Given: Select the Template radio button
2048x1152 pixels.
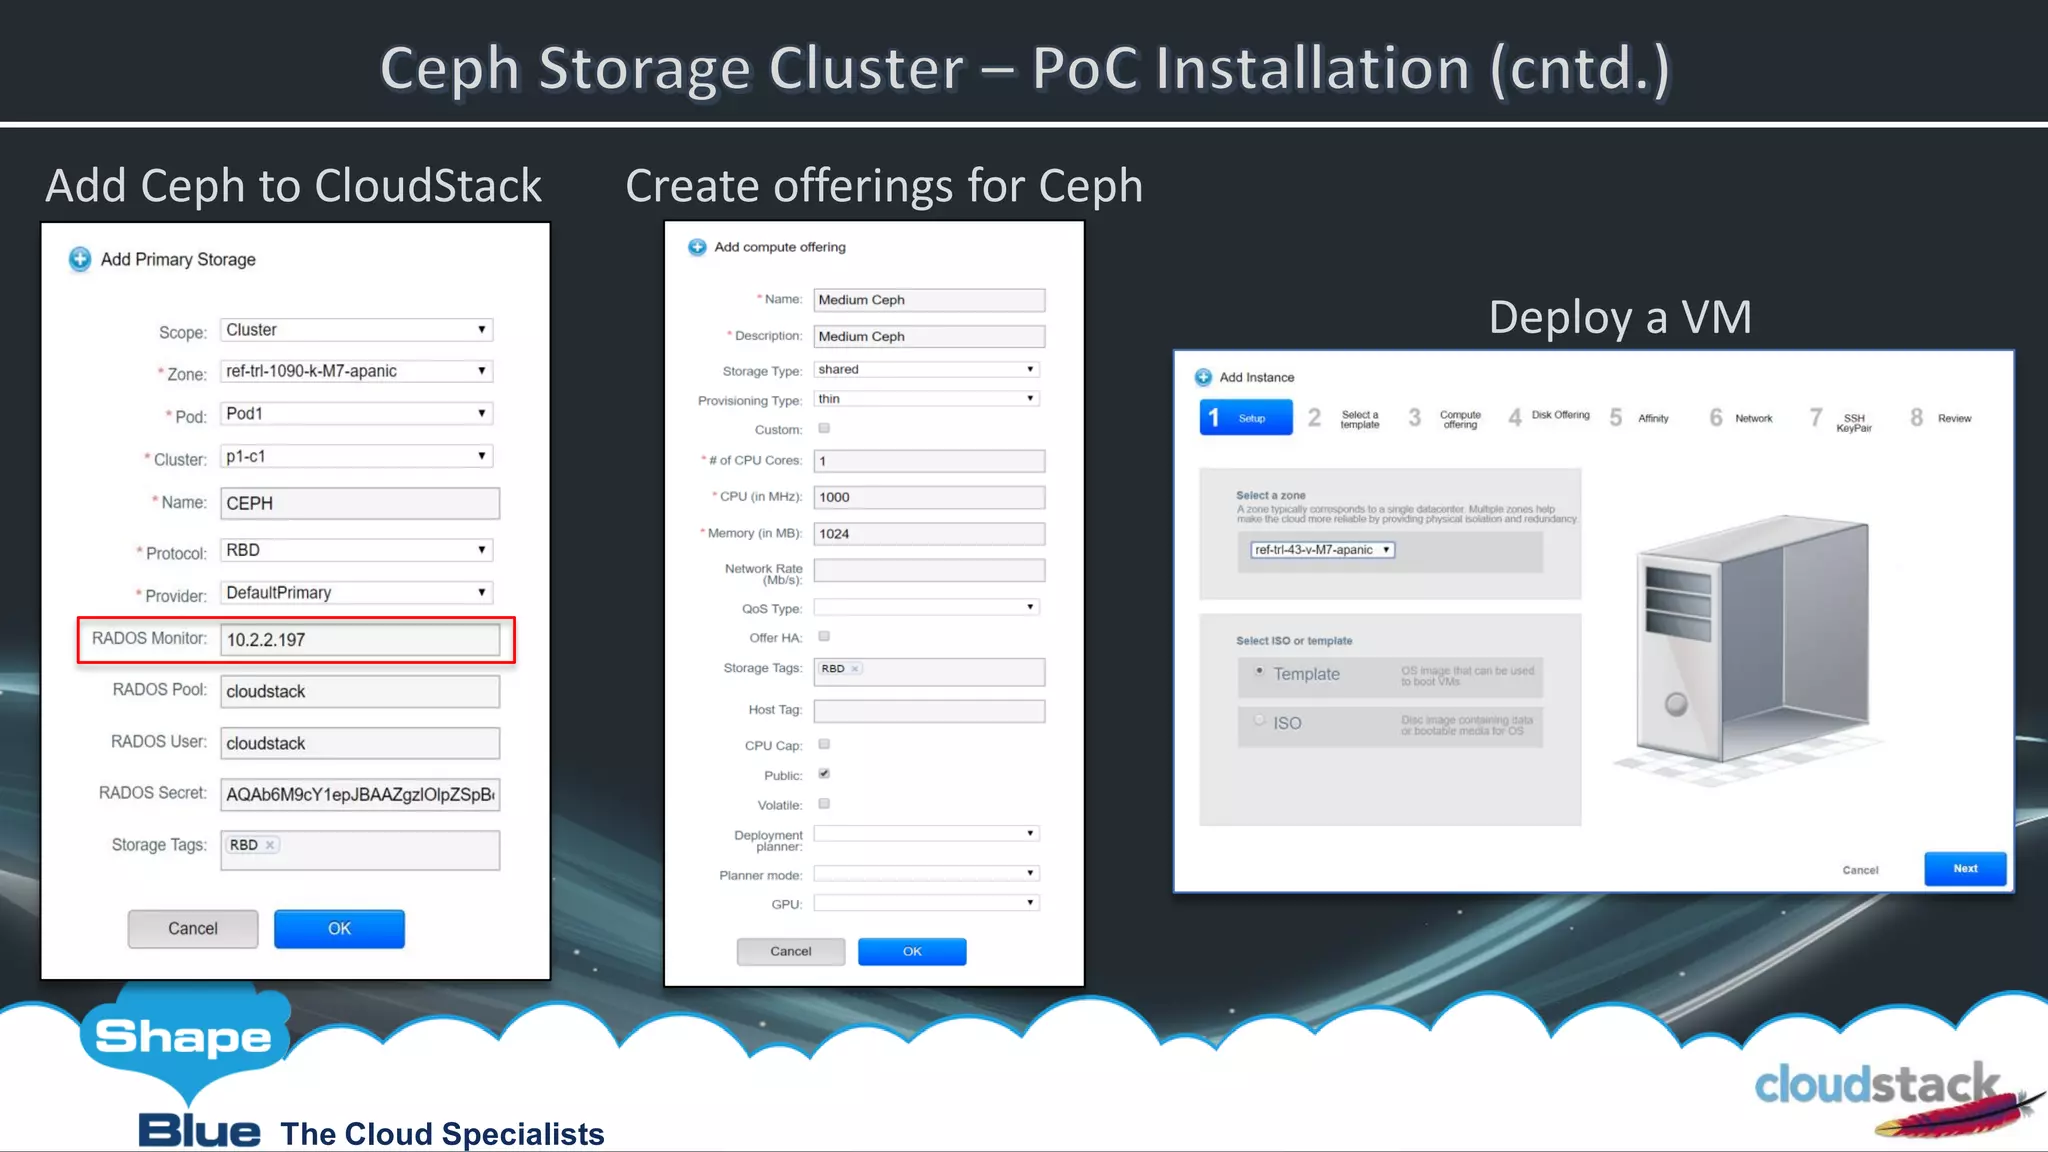Looking at the screenshot, I should (1259, 671).
